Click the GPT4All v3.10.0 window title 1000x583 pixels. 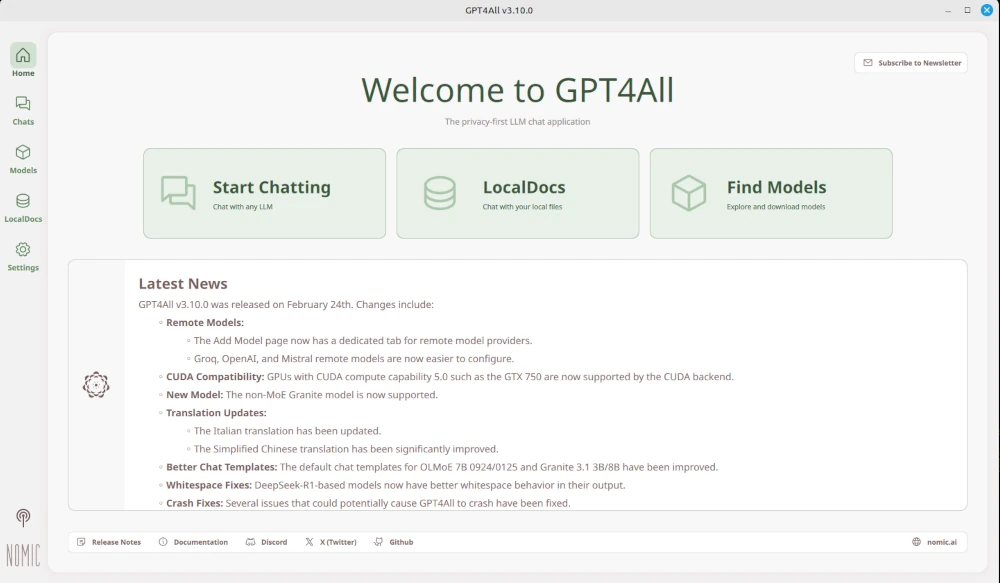point(499,10)
